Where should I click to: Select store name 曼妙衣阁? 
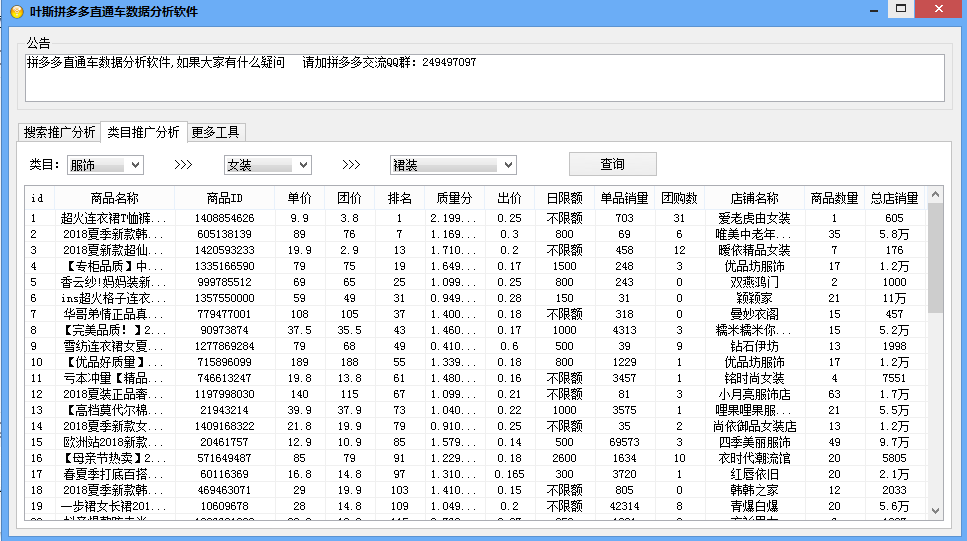pos(754,314)
